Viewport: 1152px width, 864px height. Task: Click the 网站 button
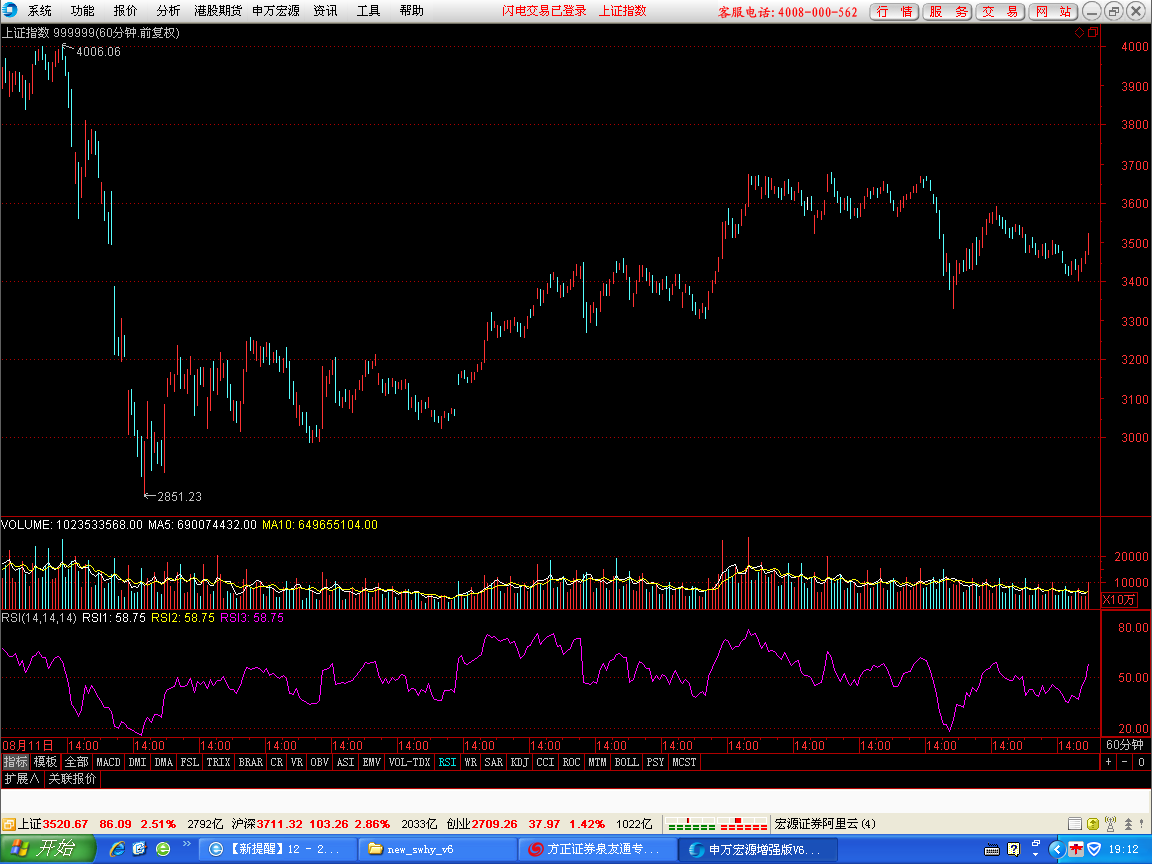pyautogui.click(x=1054, y=12)
